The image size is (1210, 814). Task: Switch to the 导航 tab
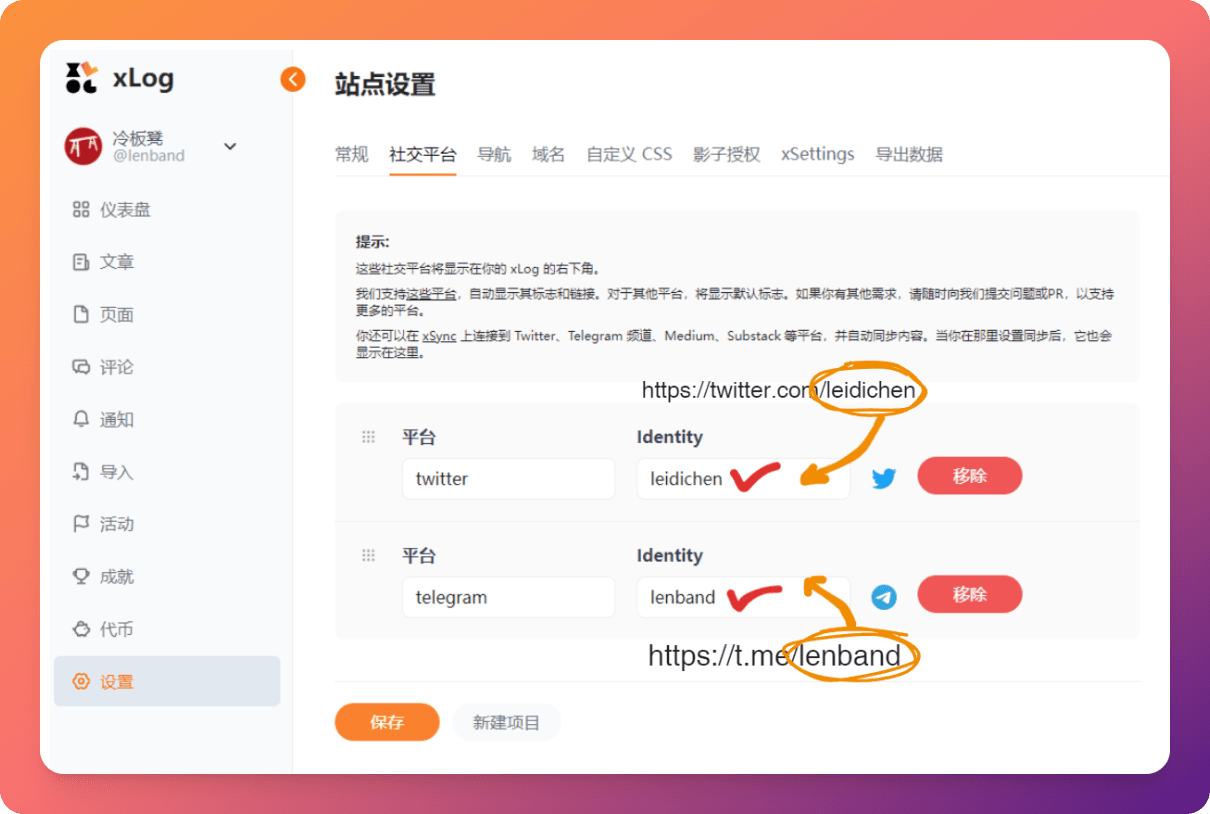coord(494,155)
